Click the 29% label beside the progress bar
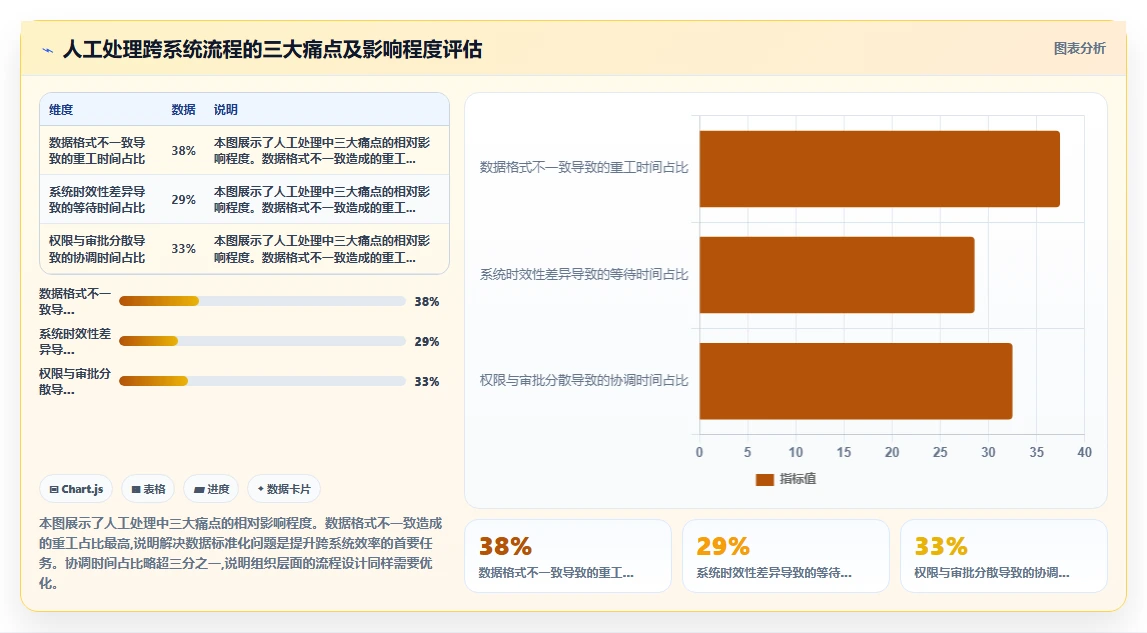The height and width of the screenshot is (633, 1147). [426, 342]
